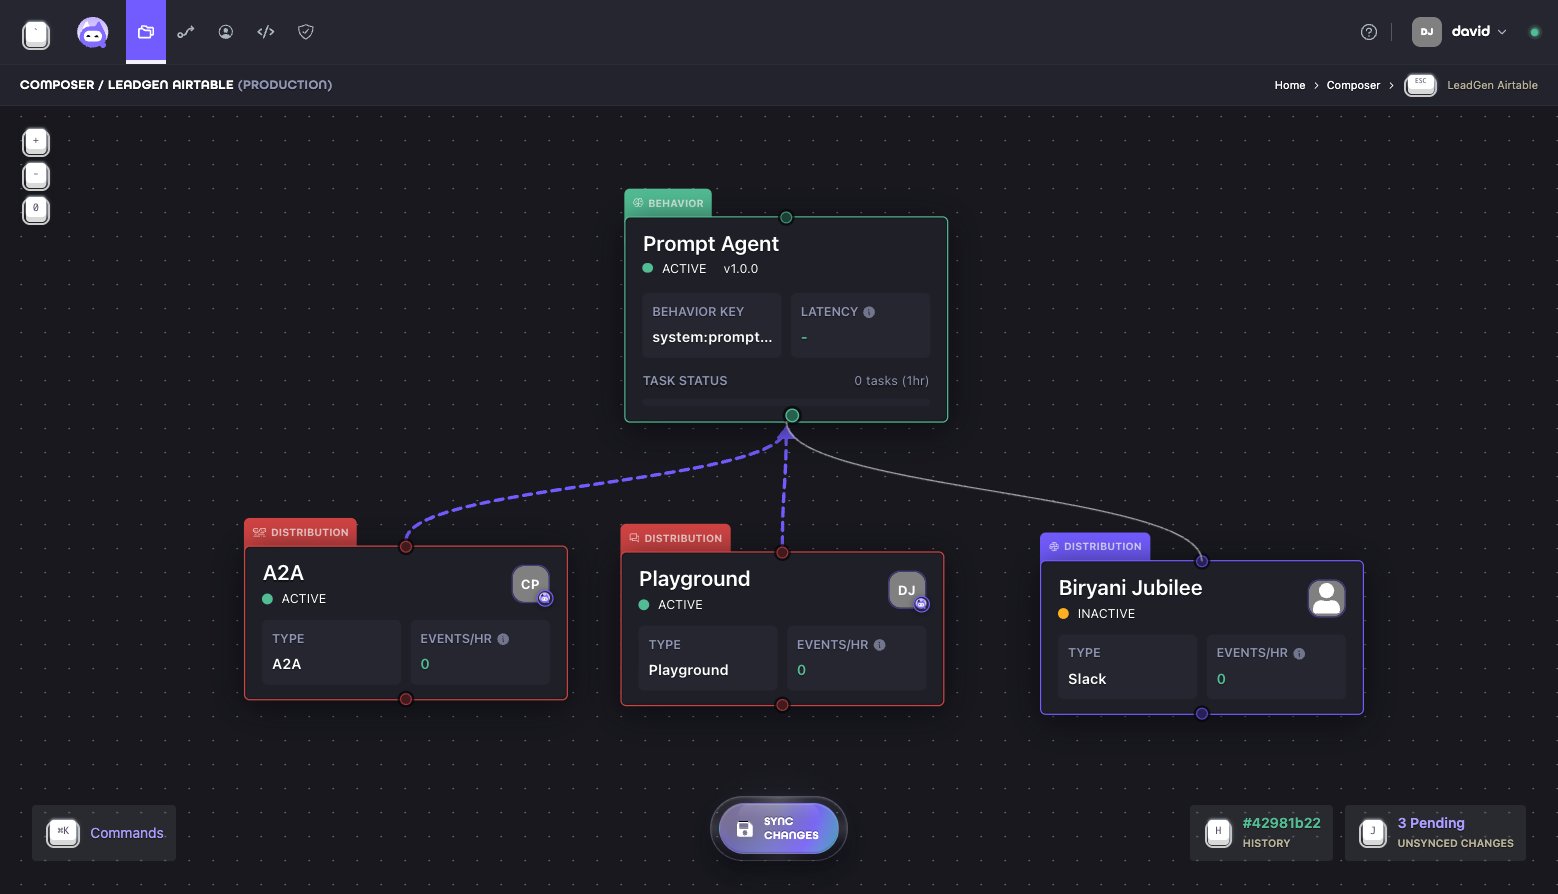Click the Biryani Jubilee top connector handle

coord(1202,560)
